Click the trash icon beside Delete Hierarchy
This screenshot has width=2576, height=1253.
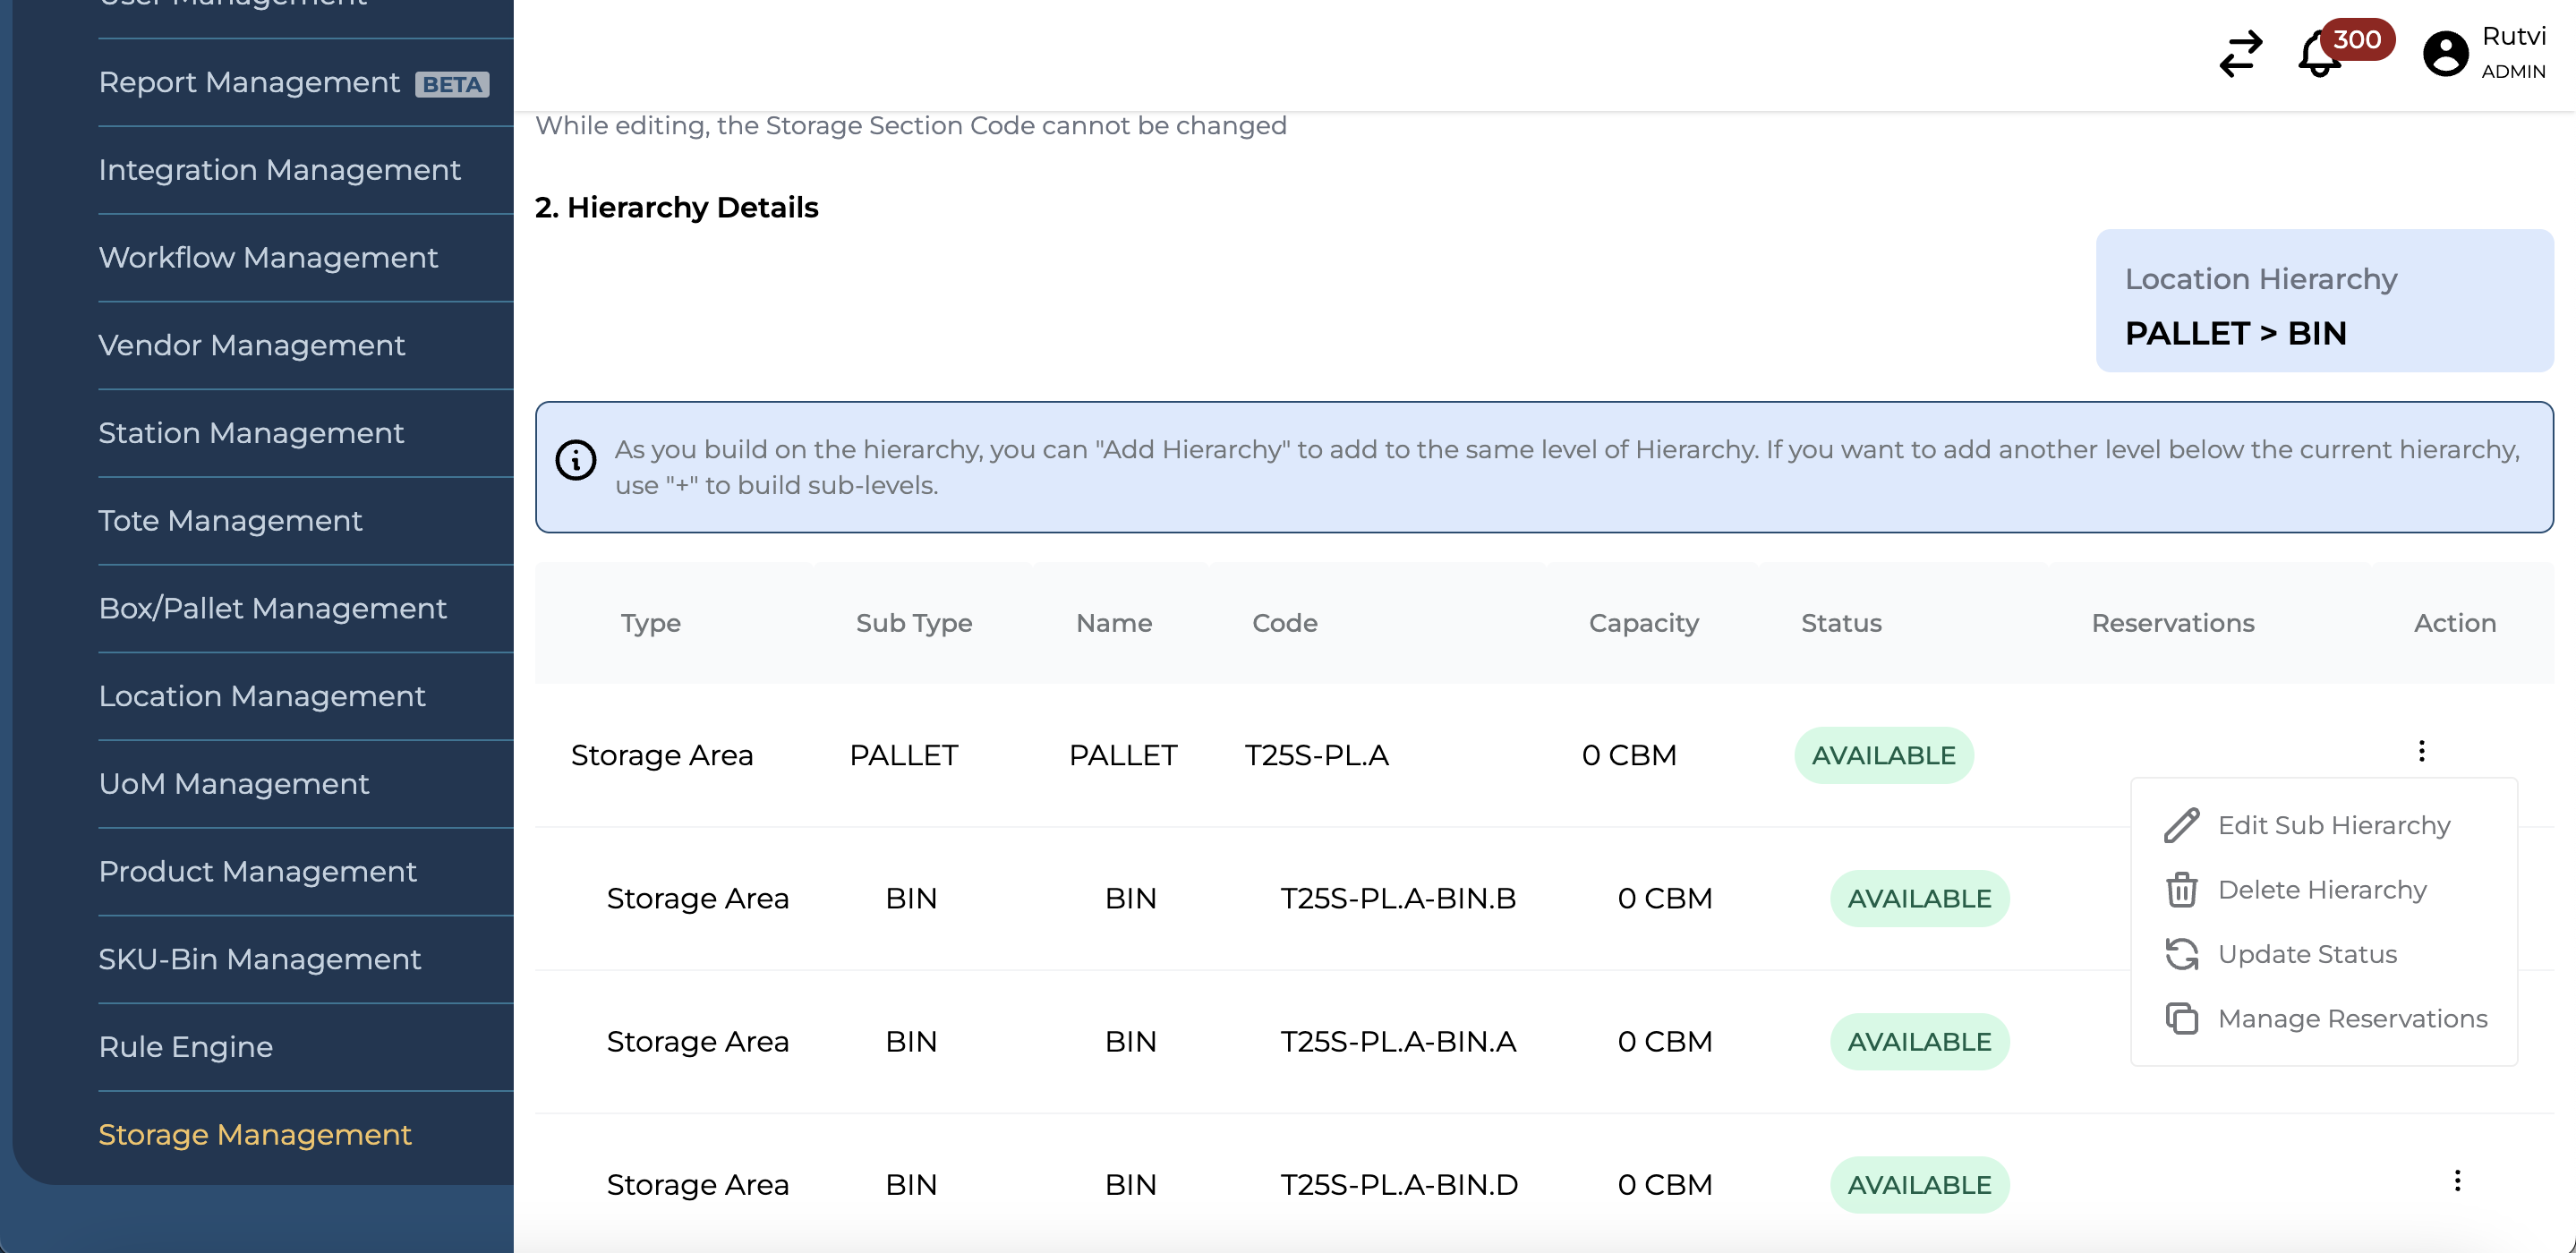pyautogui.click(x=2181, y=889)
